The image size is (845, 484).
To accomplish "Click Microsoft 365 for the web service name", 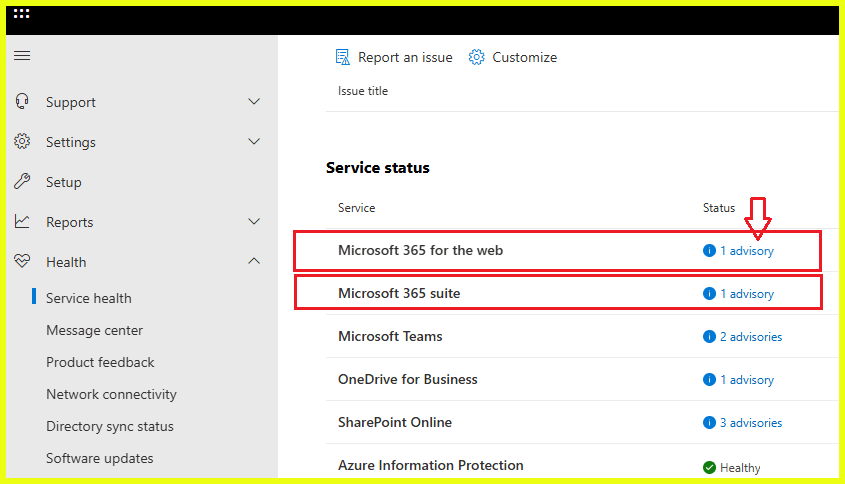I will coord(420,250).
